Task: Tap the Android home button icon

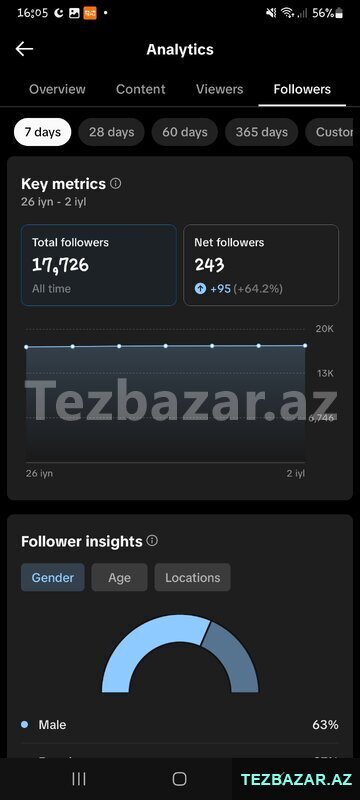Action: point(179,779)
